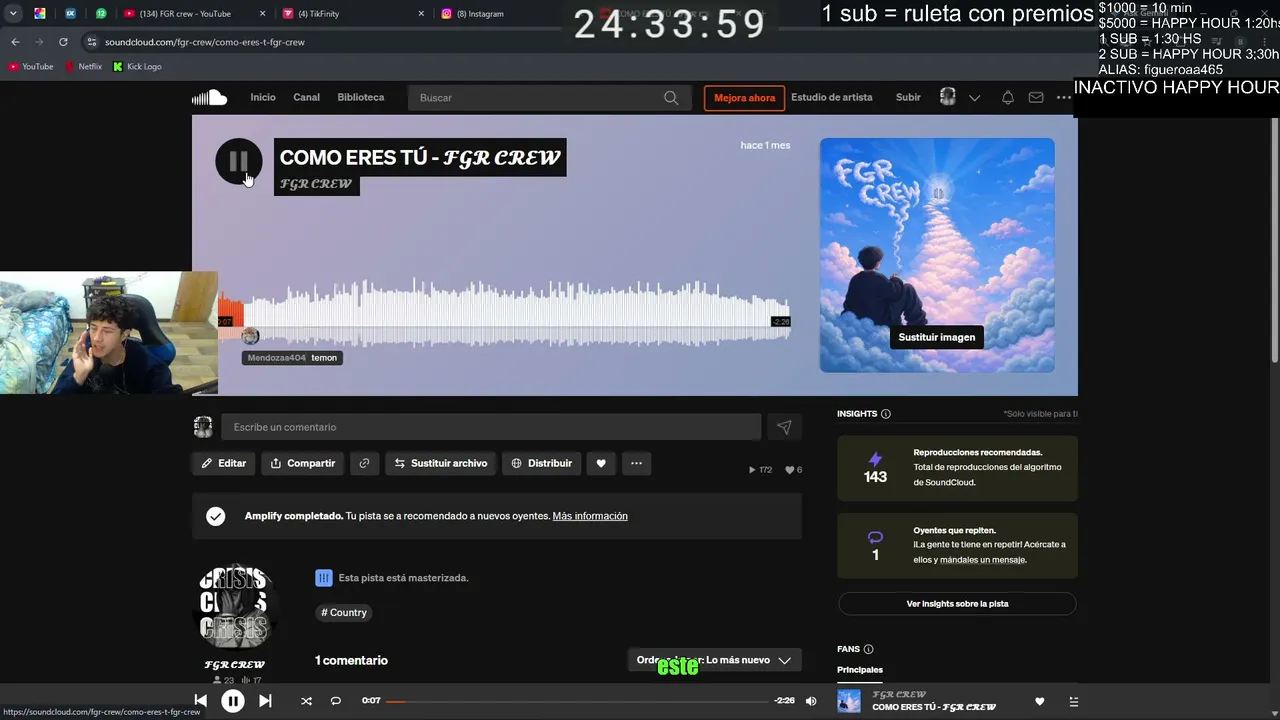Click the Amplify completado checkmark icon
Screen dimensions: 1280x720
pos(215,516)
